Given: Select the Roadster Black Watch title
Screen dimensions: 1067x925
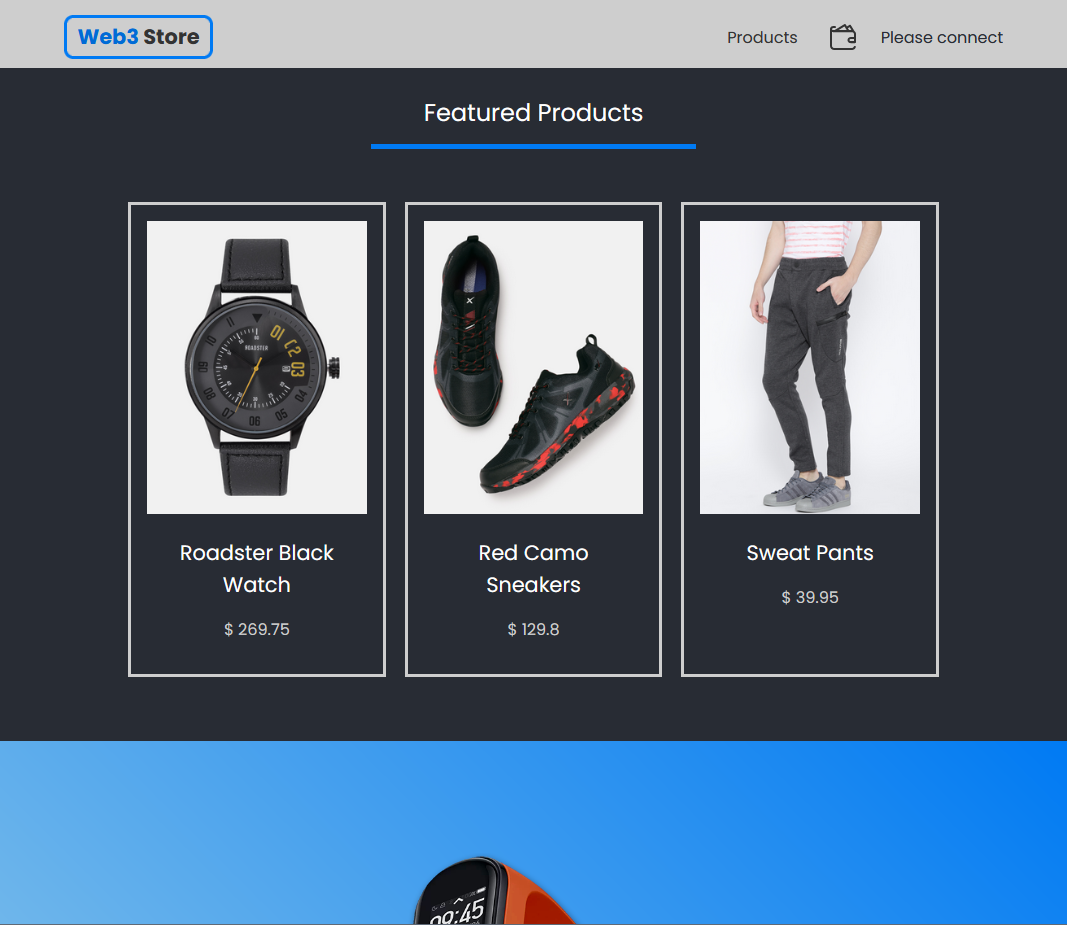Looking at the screenshot, I should tap(257, 569).
